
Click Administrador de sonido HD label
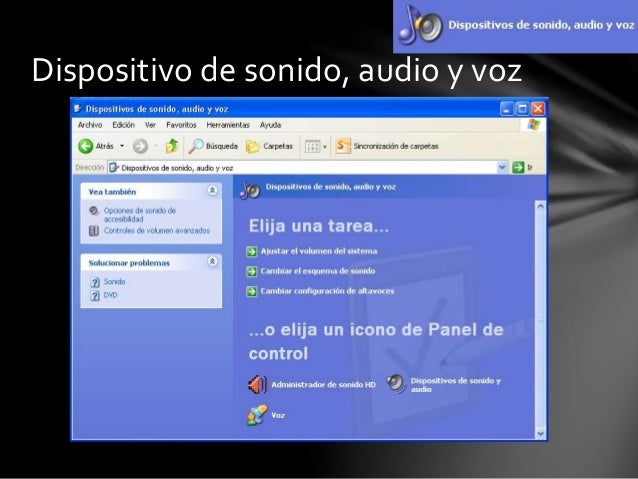pyautogui.click(x=323, y=385)
